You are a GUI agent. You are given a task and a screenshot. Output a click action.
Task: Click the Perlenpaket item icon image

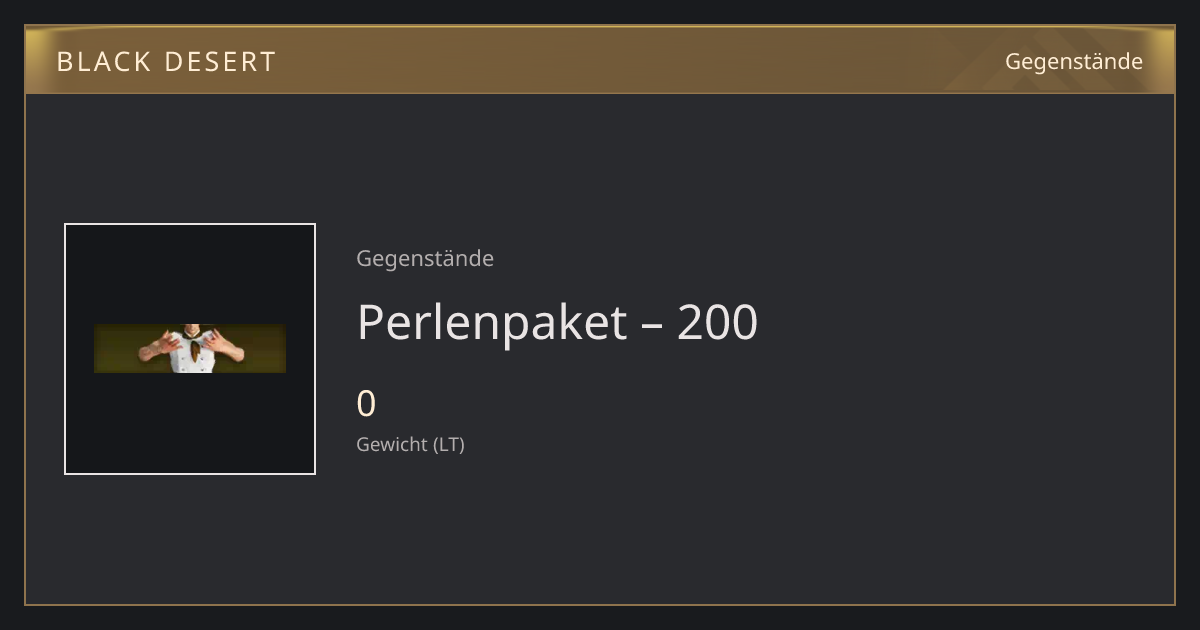coord(190,348)
